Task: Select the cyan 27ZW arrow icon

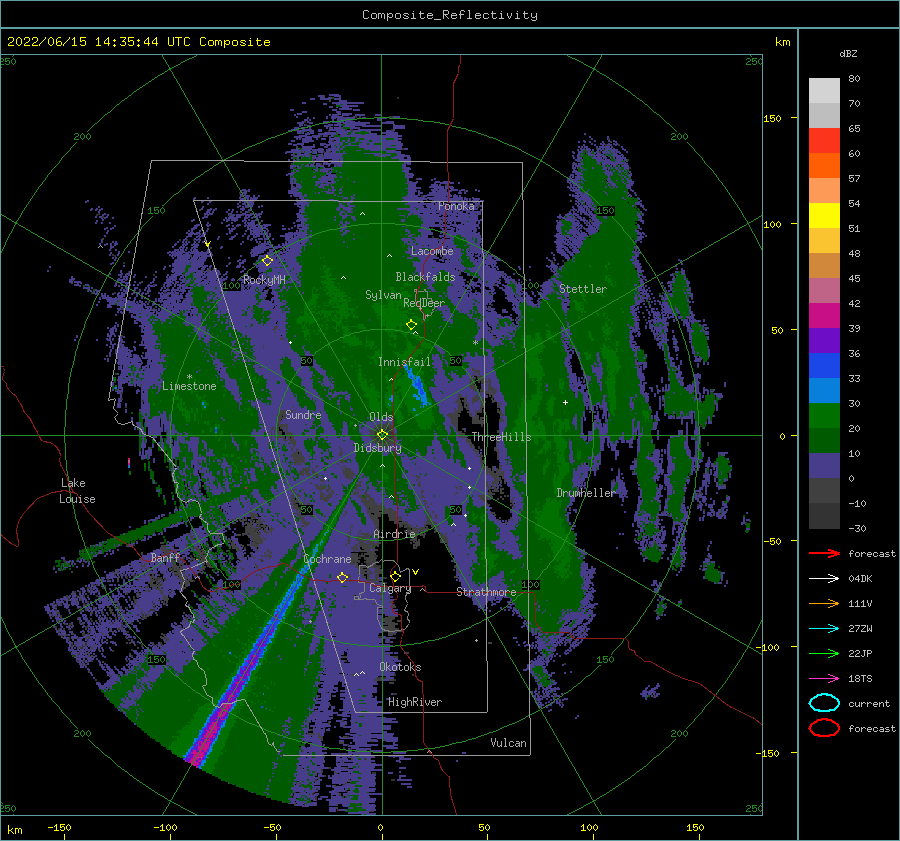Action: click(824, 629)
